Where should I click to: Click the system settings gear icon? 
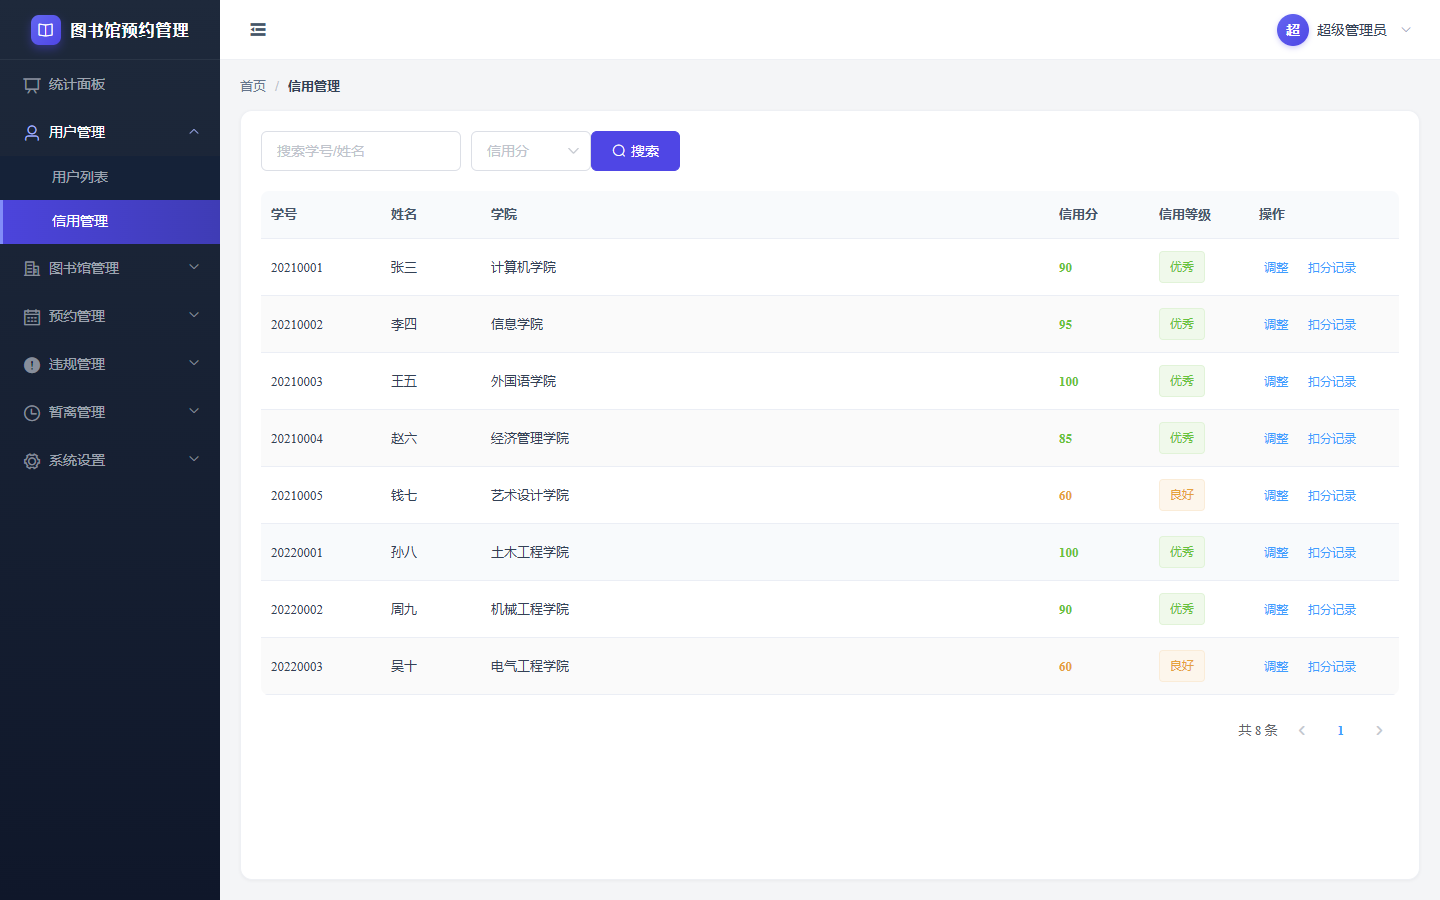[32, 460]
